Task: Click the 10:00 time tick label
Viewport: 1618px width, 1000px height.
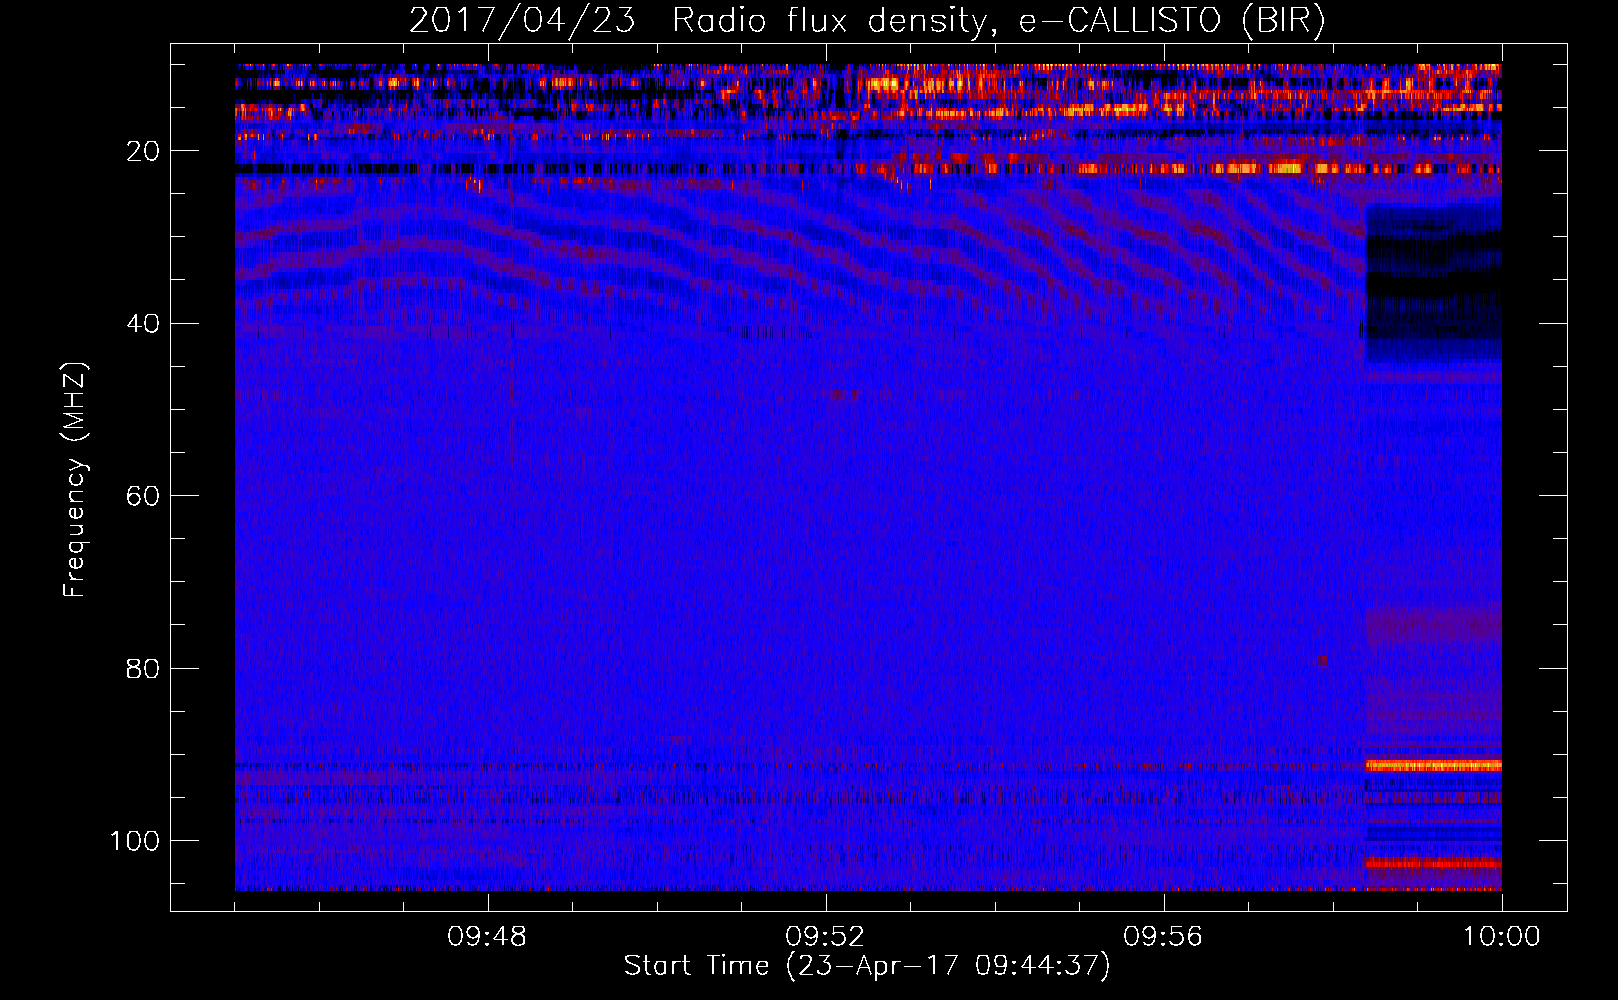Action: point(1501,937)
